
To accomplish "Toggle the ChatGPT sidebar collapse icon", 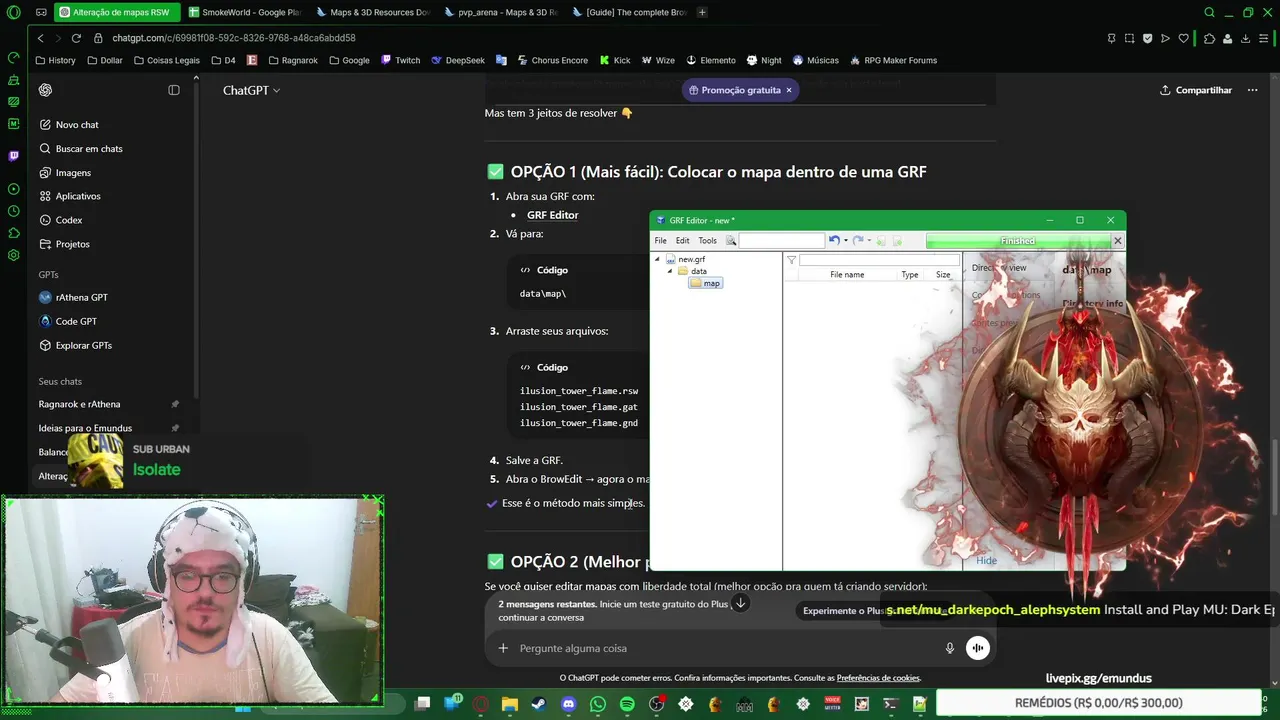I will (x=174, y=90).
